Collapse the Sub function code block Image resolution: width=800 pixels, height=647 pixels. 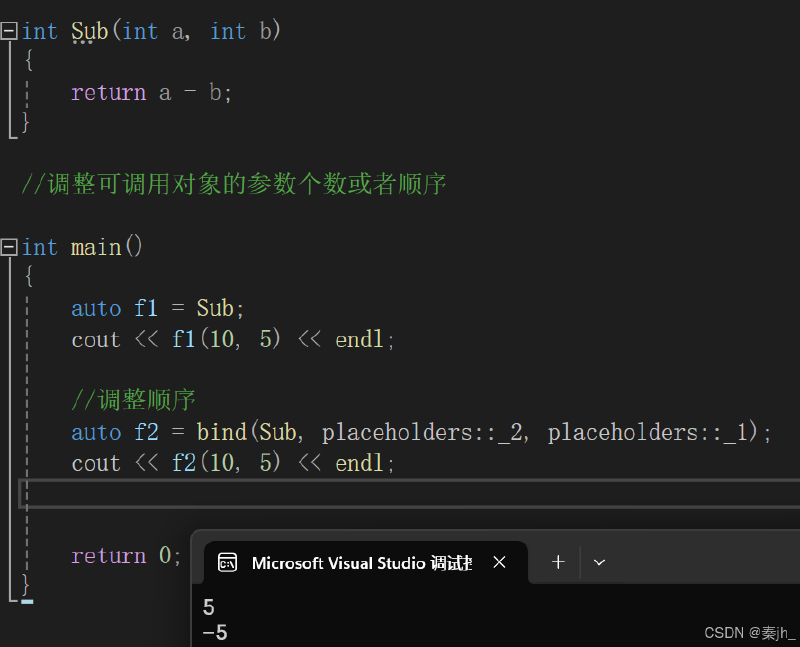(x=9, y=31)
